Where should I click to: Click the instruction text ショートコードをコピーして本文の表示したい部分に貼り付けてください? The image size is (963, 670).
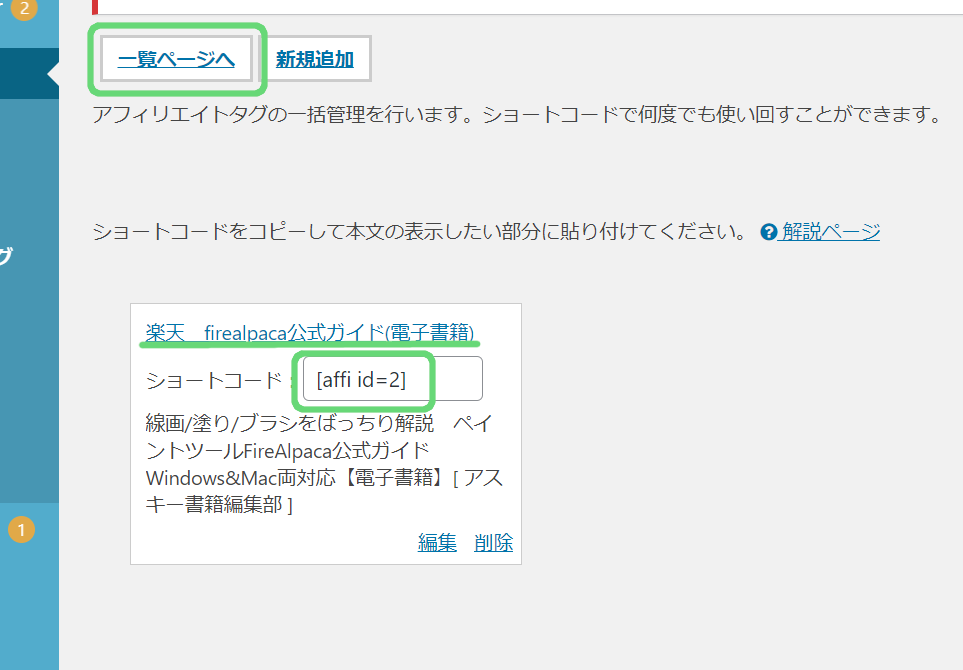click(x=419, y=232)
